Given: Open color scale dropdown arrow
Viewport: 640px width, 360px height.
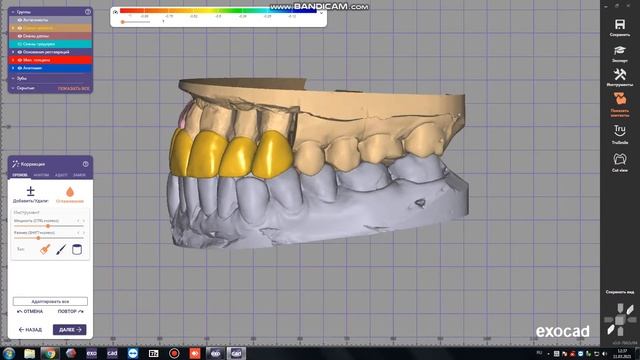Looking at the screenshot, I should [322, 13].
